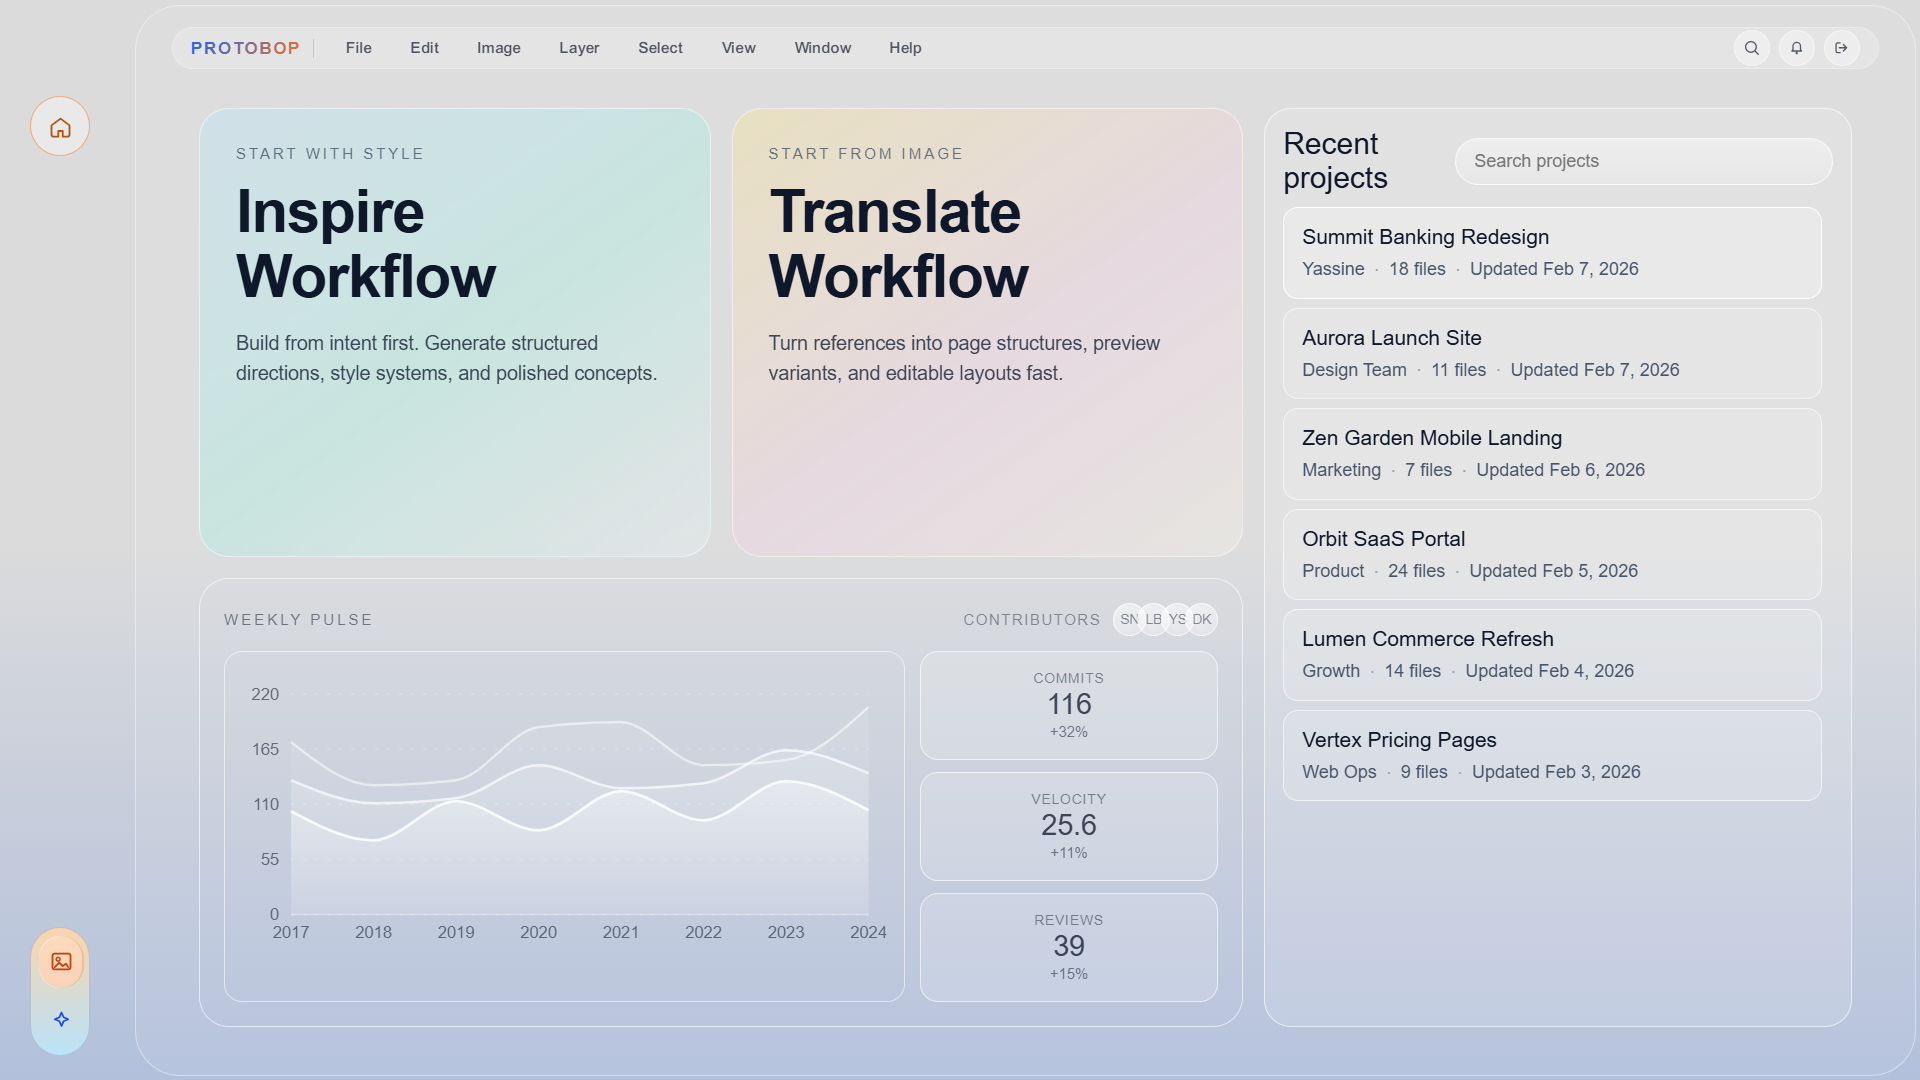Click the PROTOBOP logo
Image resolution: width=1920 pixels, height=1080 pixels.
(245, 48)
